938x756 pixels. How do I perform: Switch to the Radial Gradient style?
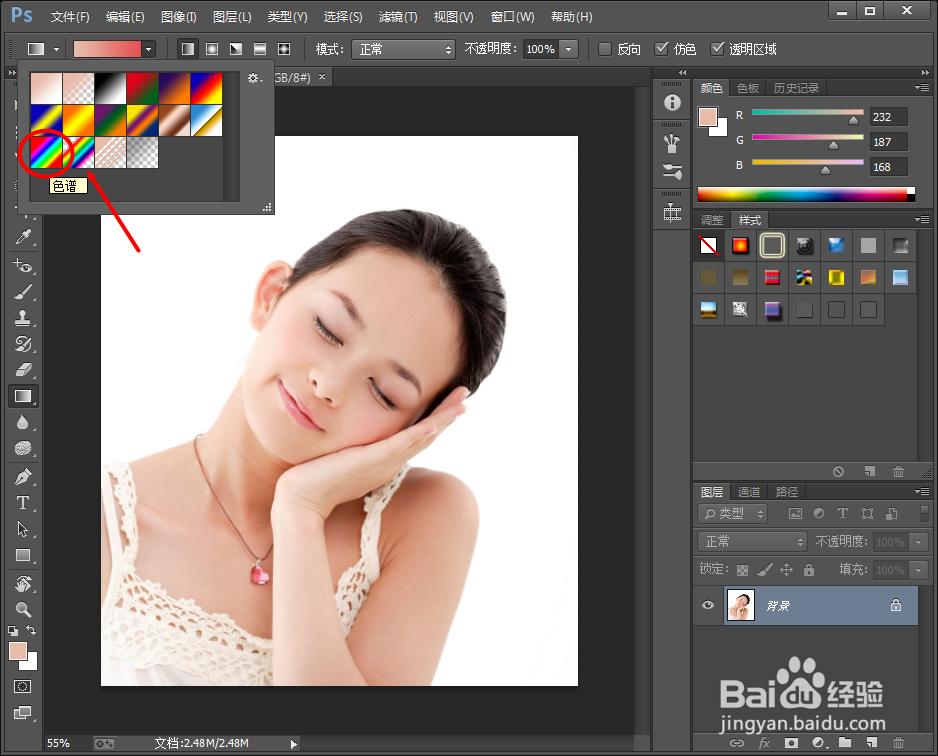point(210,48)
